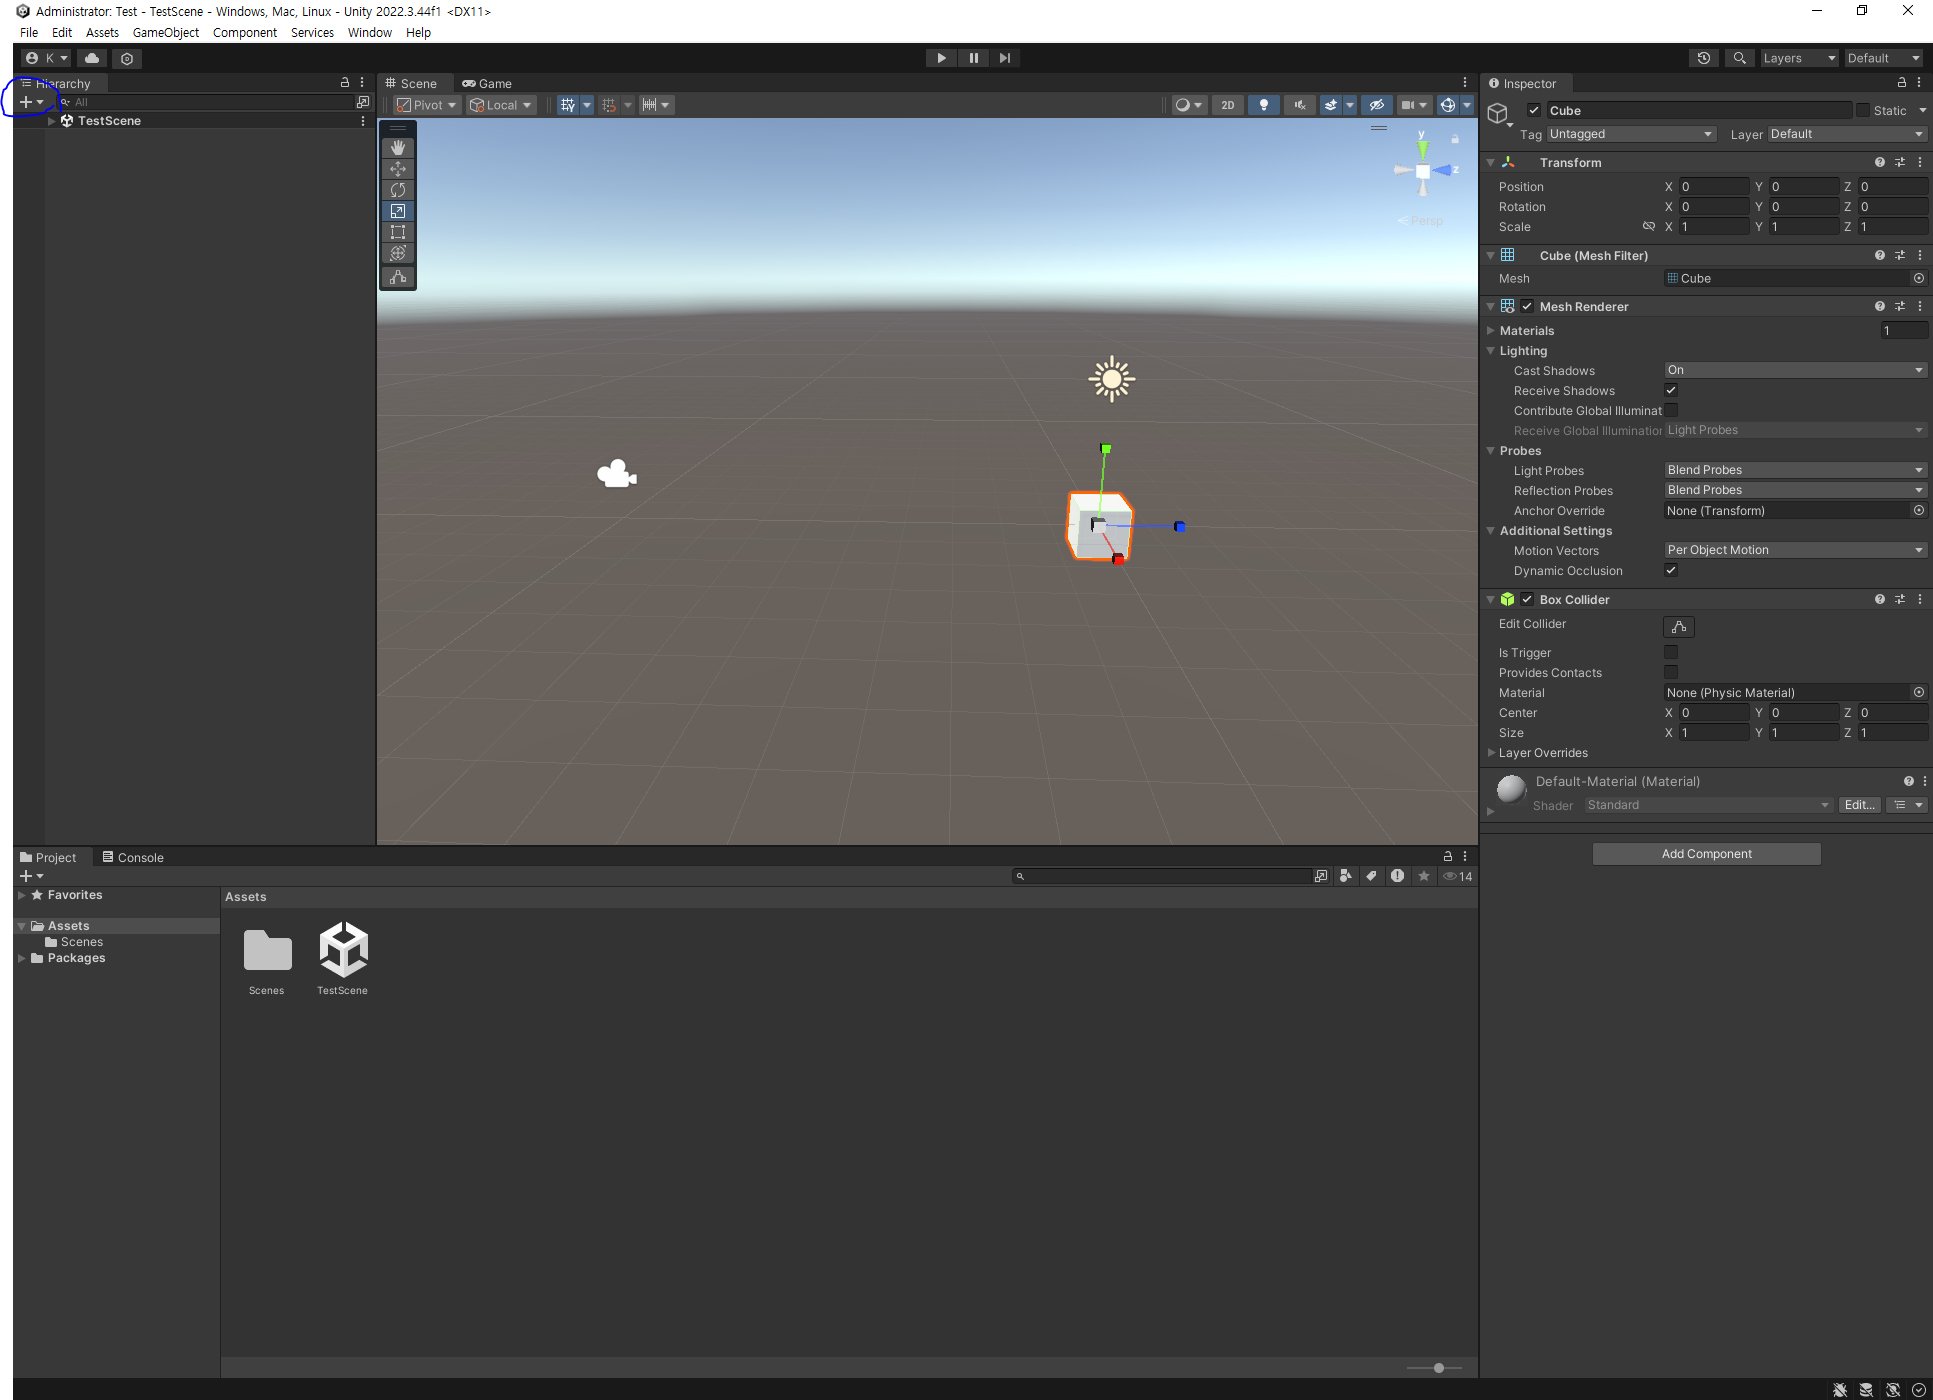
Task: Switch to the Game tab
Action: pyautogui.click(x=487, y=83)
